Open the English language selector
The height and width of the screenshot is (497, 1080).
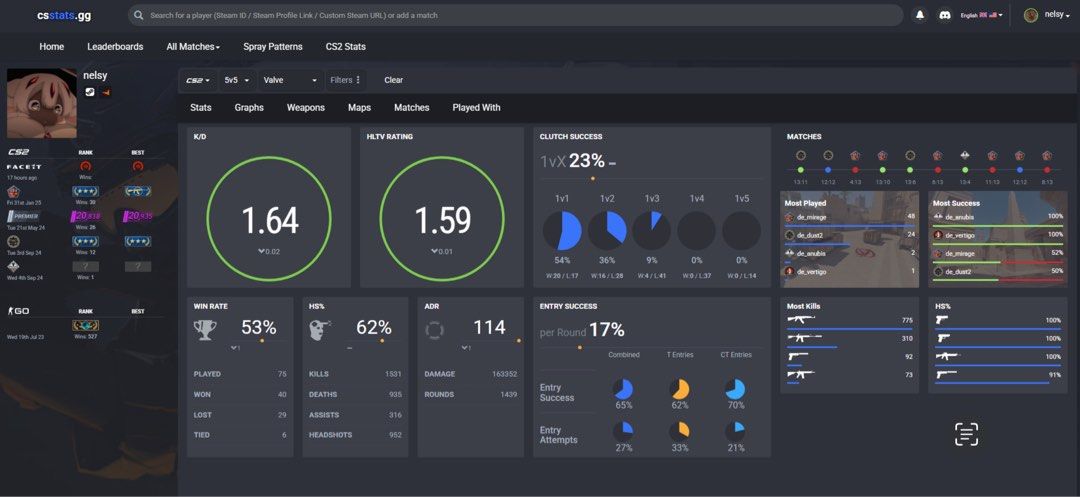982,15
